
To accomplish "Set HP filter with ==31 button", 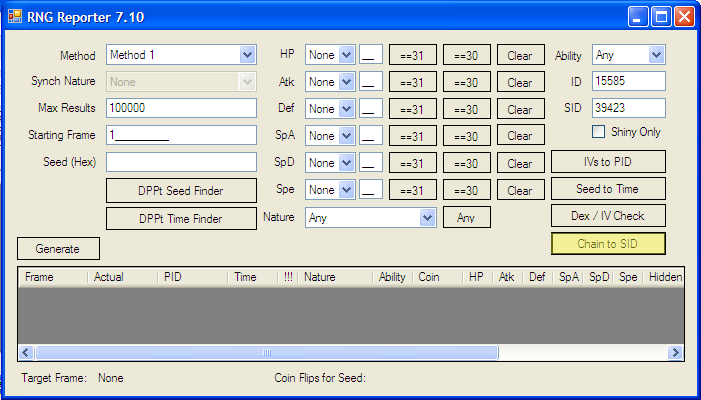I will (412, 56).
